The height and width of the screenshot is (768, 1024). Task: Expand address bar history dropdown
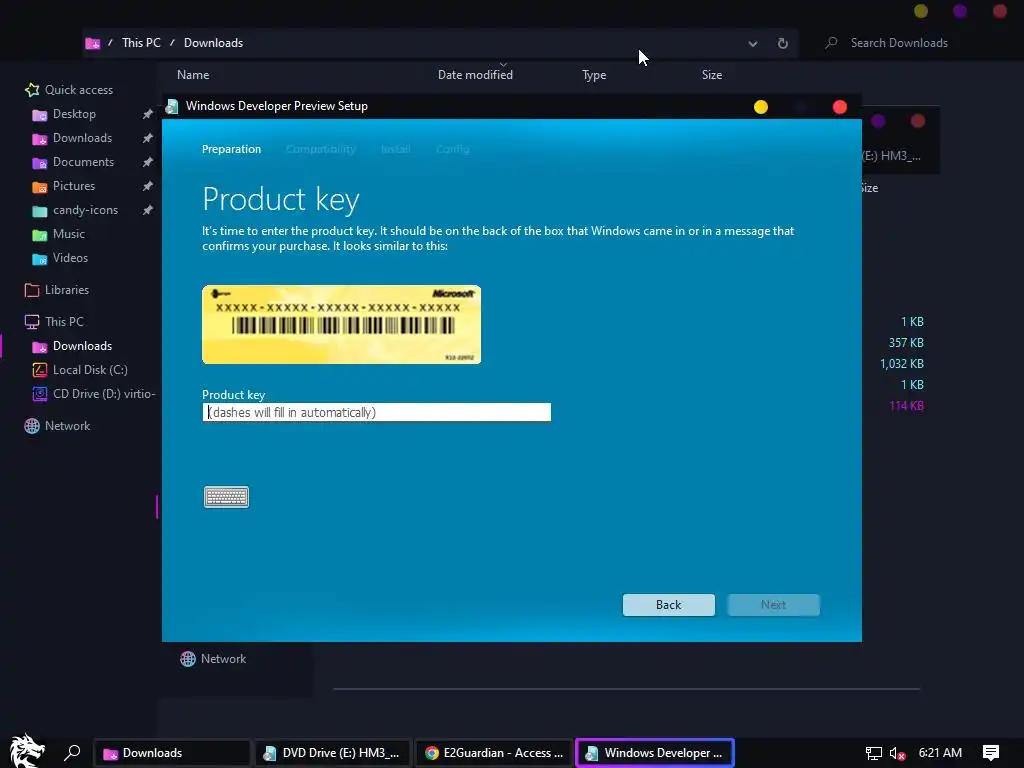(x=753, y=44)
